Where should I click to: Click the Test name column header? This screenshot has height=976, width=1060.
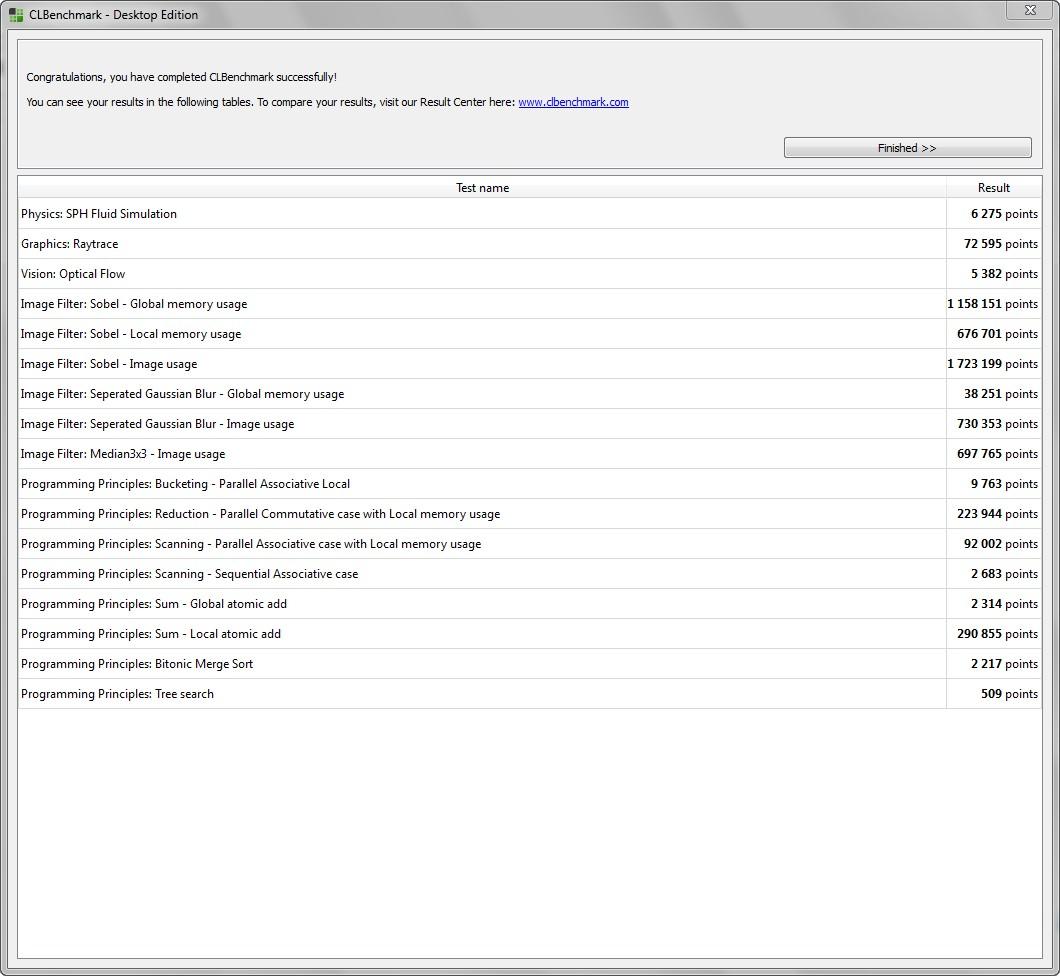pyautogui.click(x=482, y=188)
